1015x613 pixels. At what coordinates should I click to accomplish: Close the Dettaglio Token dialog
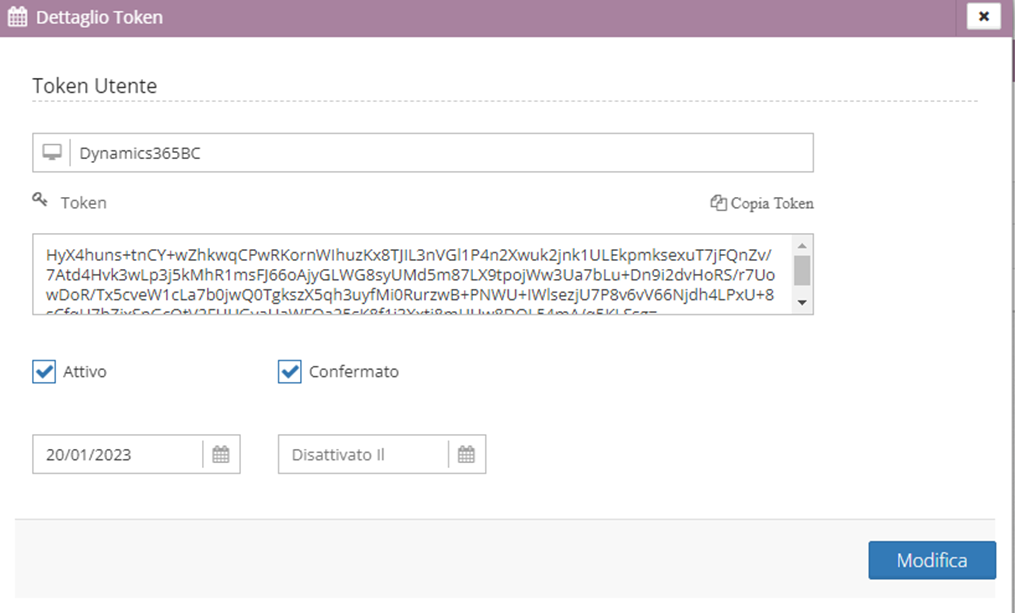click(983, 17)
